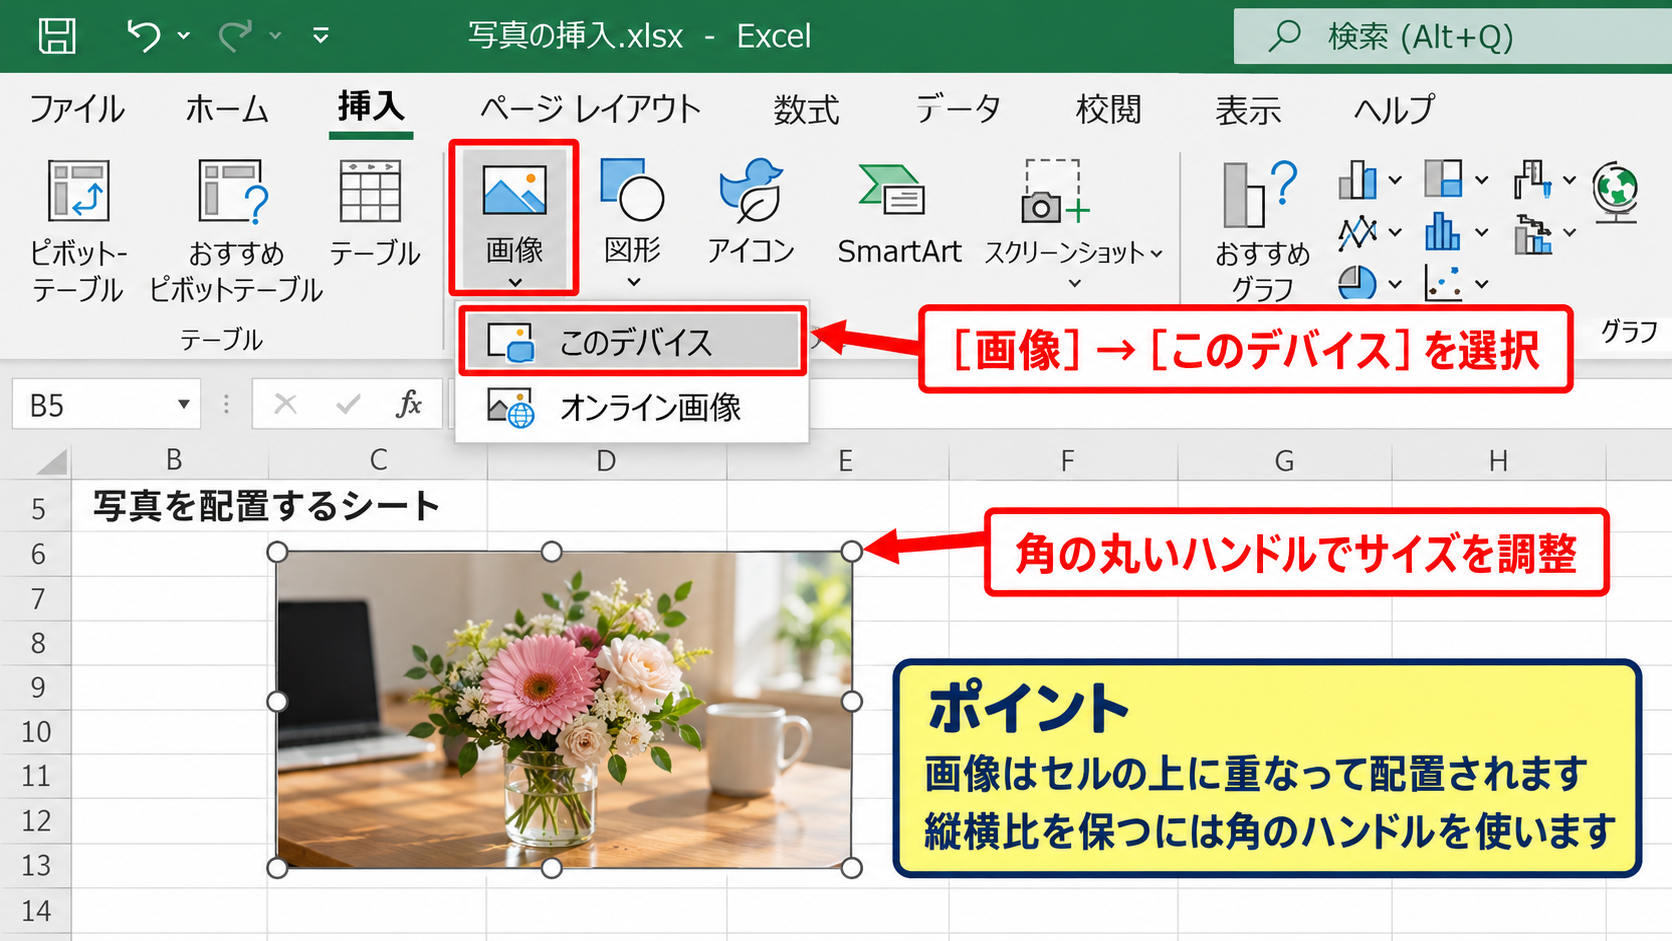The width and height of the screenshot is (1672, 941).
Task: Expand scatter chart dropdown arrow
Action: click(1482, 285)
